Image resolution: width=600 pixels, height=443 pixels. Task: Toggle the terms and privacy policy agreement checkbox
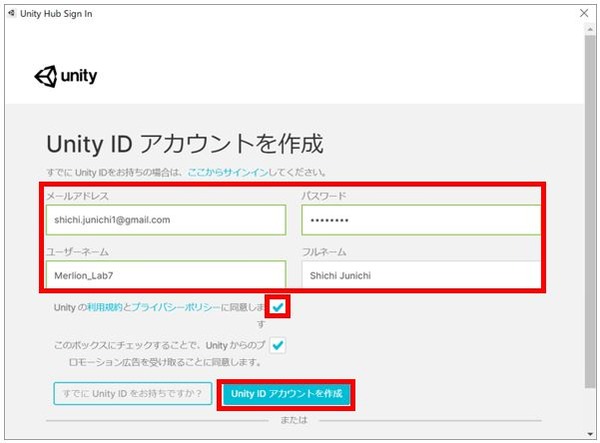click(278, 306)
